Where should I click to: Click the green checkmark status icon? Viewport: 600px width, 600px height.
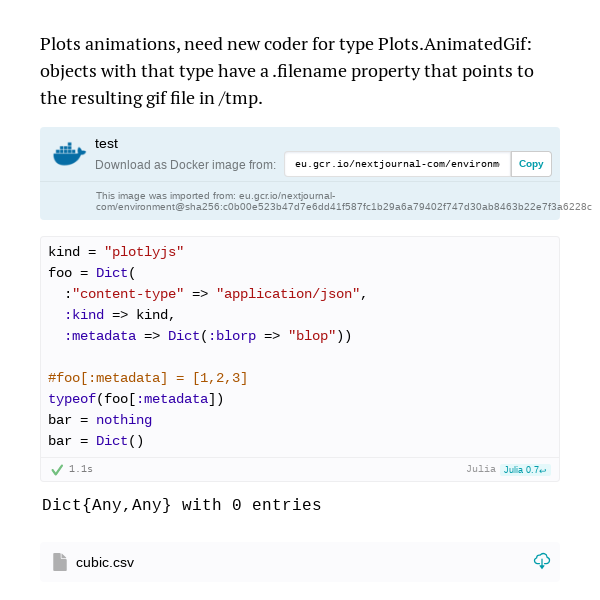[57, 470]
